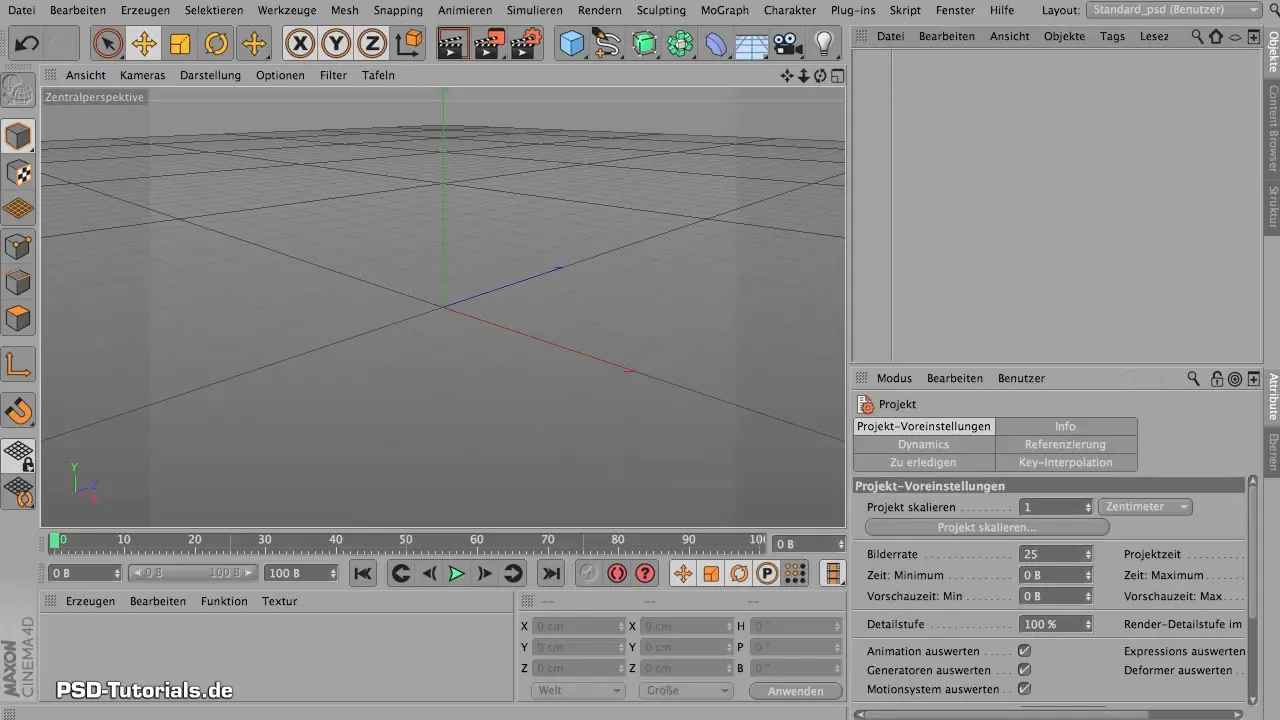Toggle X axis lock
Image resolution: width=1280 pixels, height=720 pixels.
(300, 44)
